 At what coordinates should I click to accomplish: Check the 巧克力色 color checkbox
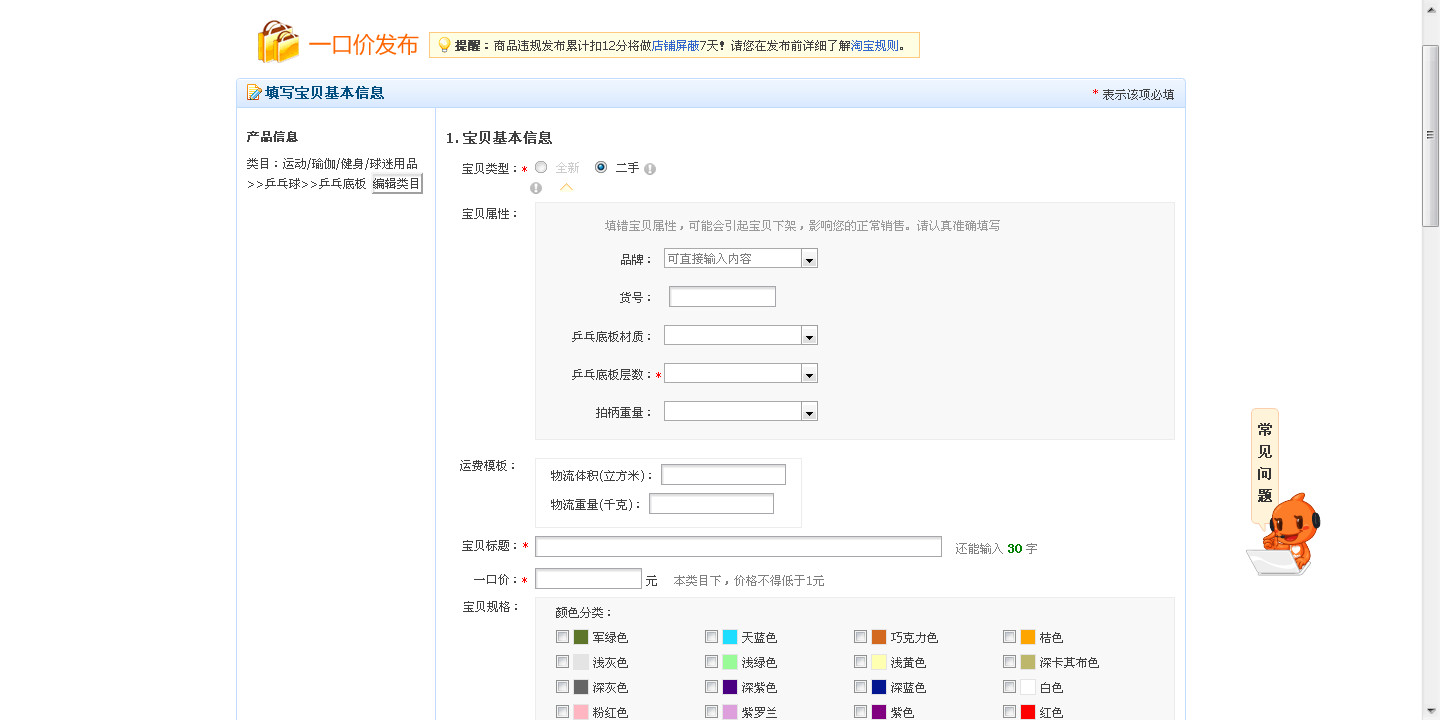coord(860,637)
